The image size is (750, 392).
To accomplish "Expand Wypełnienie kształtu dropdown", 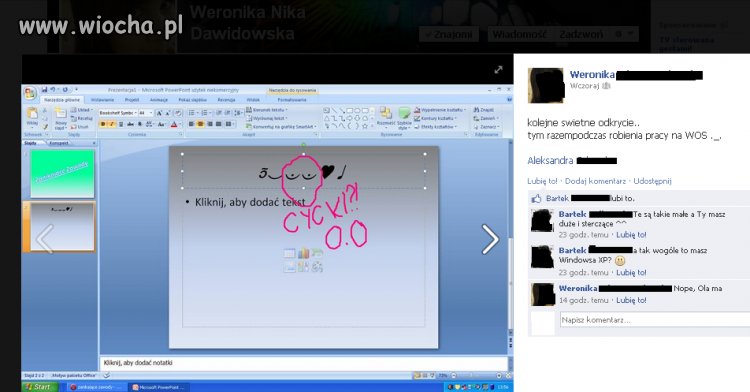I will 440,110.
